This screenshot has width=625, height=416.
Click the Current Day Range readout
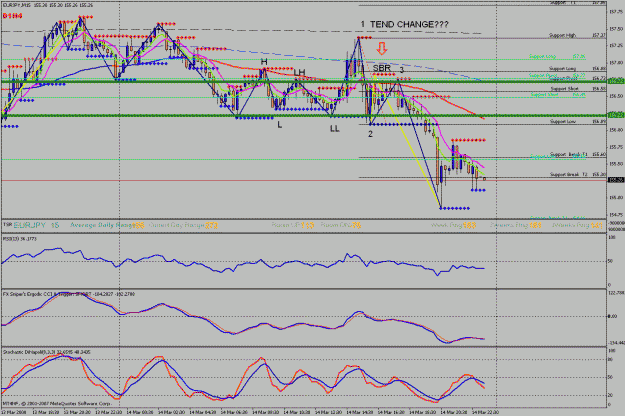183,225
